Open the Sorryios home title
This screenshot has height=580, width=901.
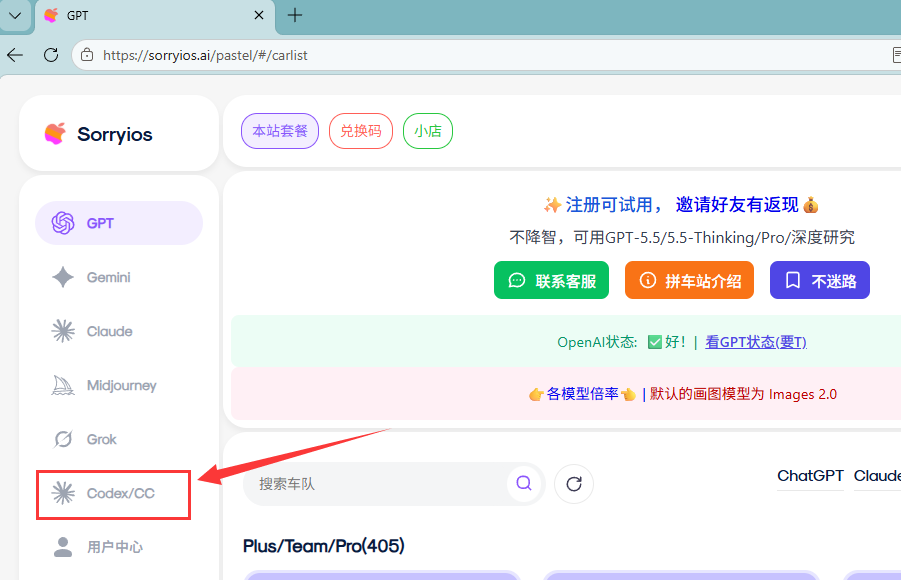tap(115, 135)
